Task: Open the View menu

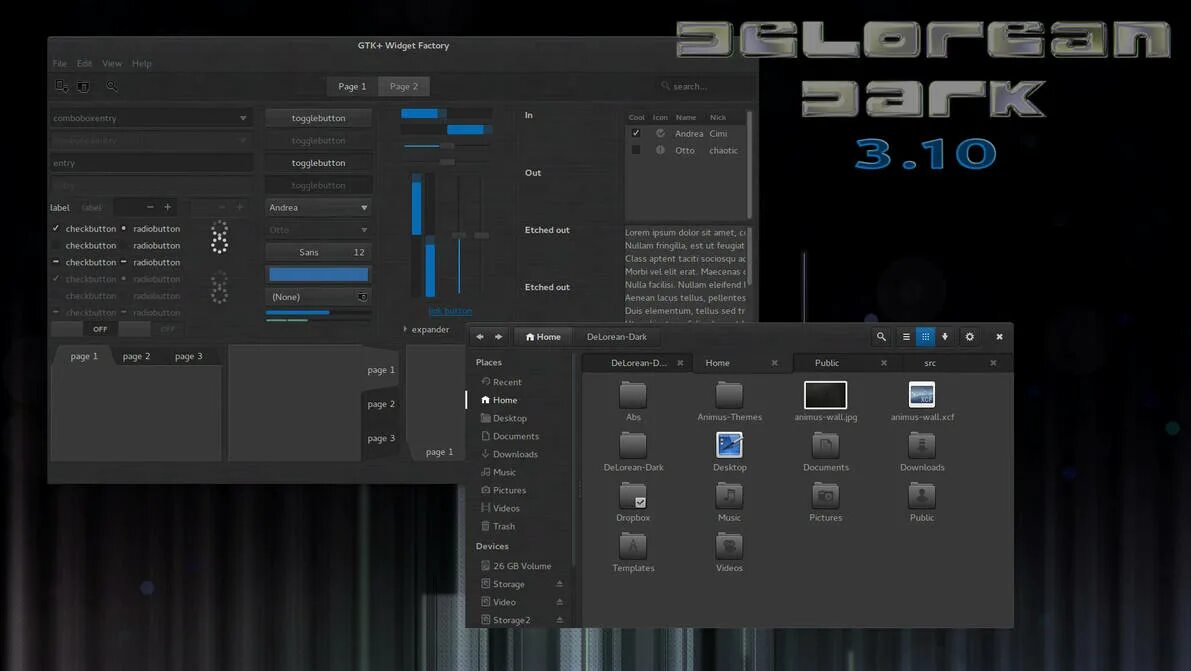Action: pos(112,64)
